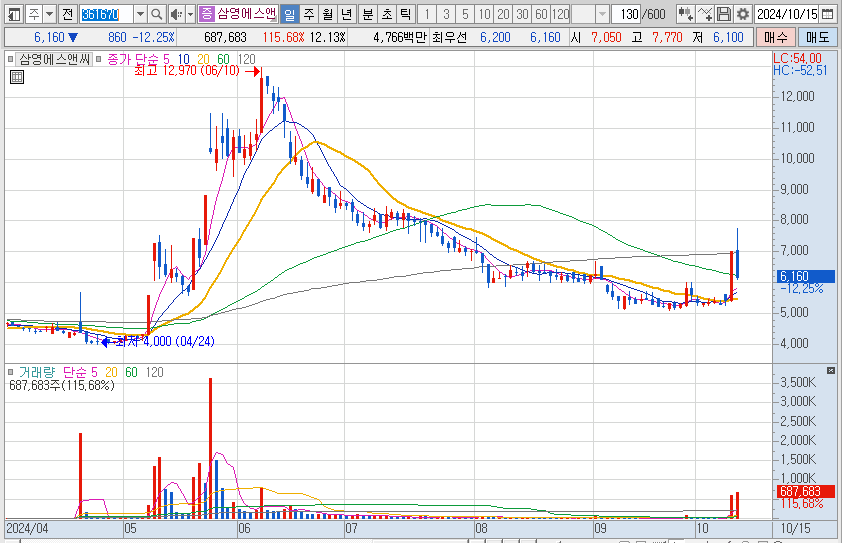Image resolution: width=842 pixels, height=543 pixels.
Task: Select interval 10 button
Action: [484, 14]
